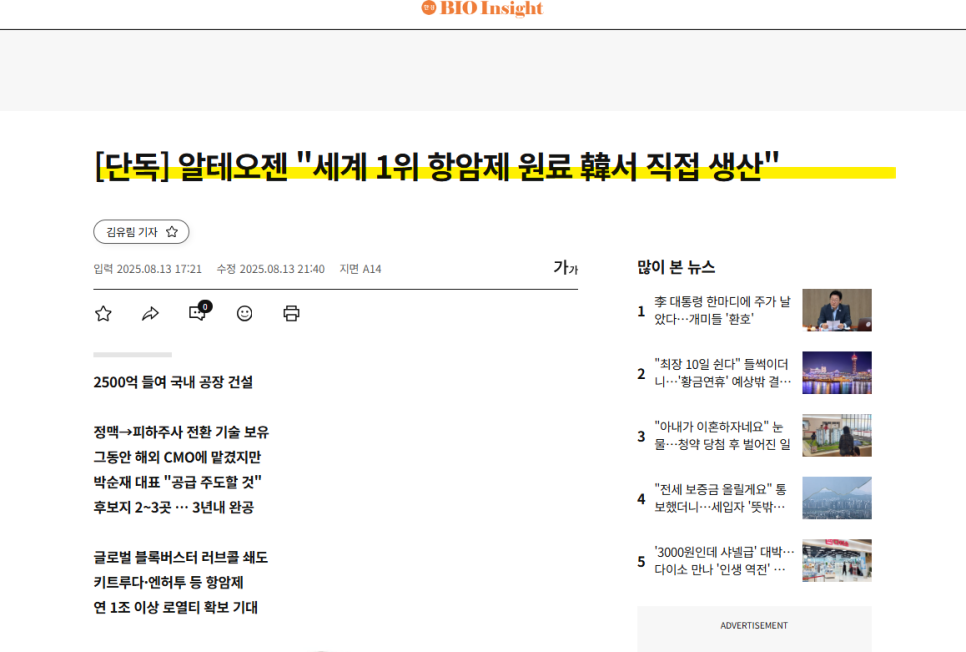Image resolution: width=966 pixels, height=652 pixels.
Task: Click the line '정맥→피하주사 전환 기술 보유'
Action: [x=181, y=432]
